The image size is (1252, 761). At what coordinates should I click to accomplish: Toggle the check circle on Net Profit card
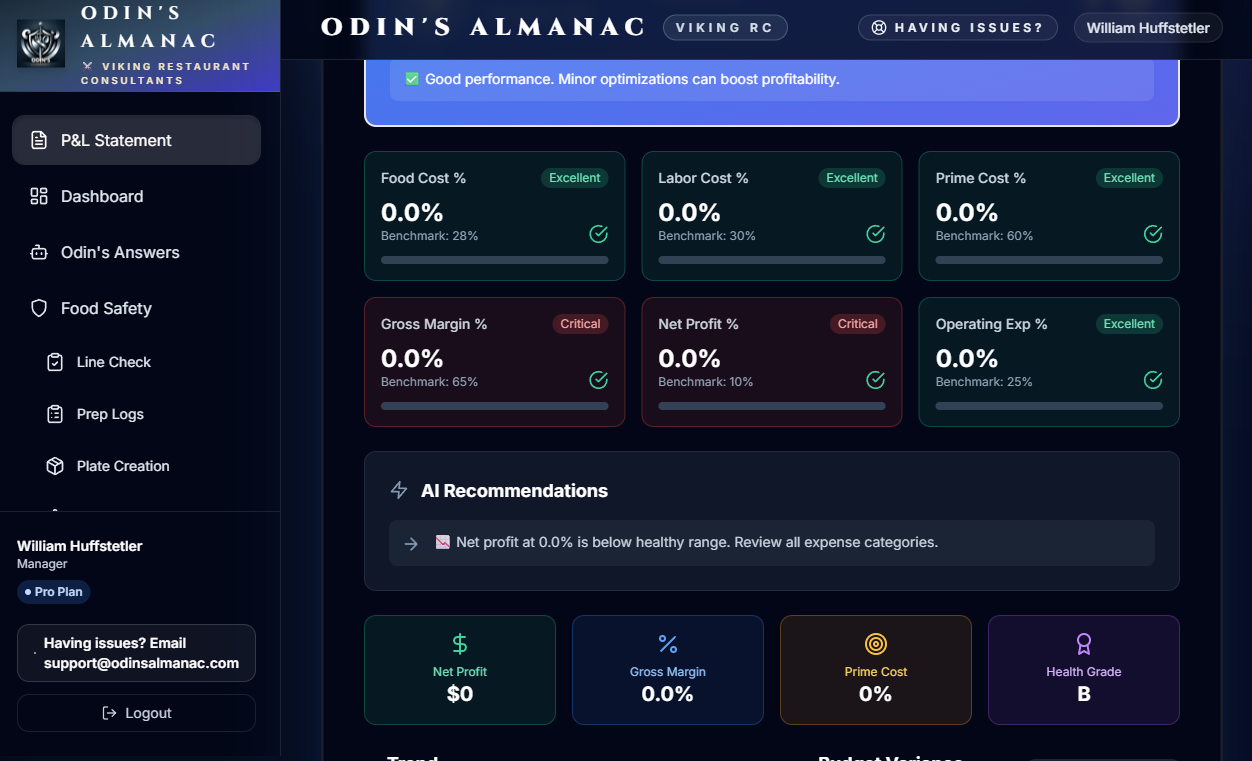[875, 380]
